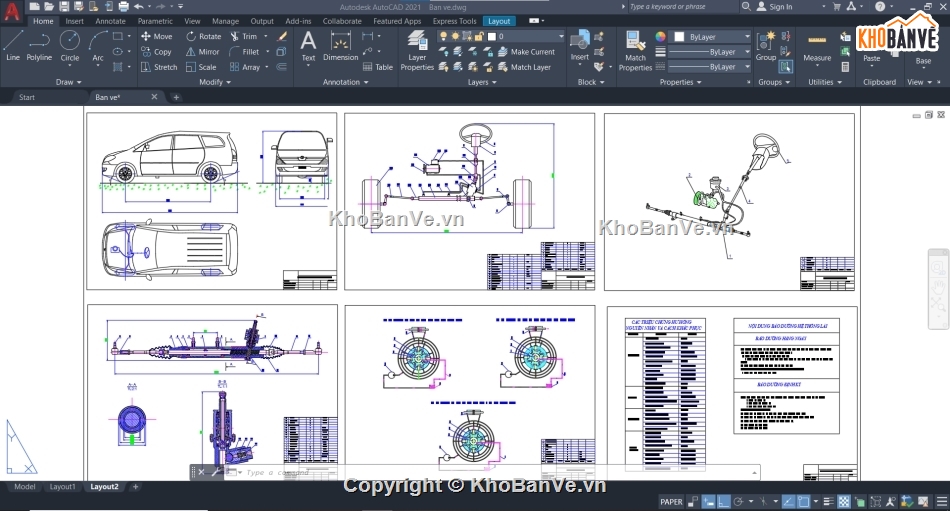Viewport: 950px width, 511px height.
Task: Select the Polyline tool
Action: [x=39, y=45]
